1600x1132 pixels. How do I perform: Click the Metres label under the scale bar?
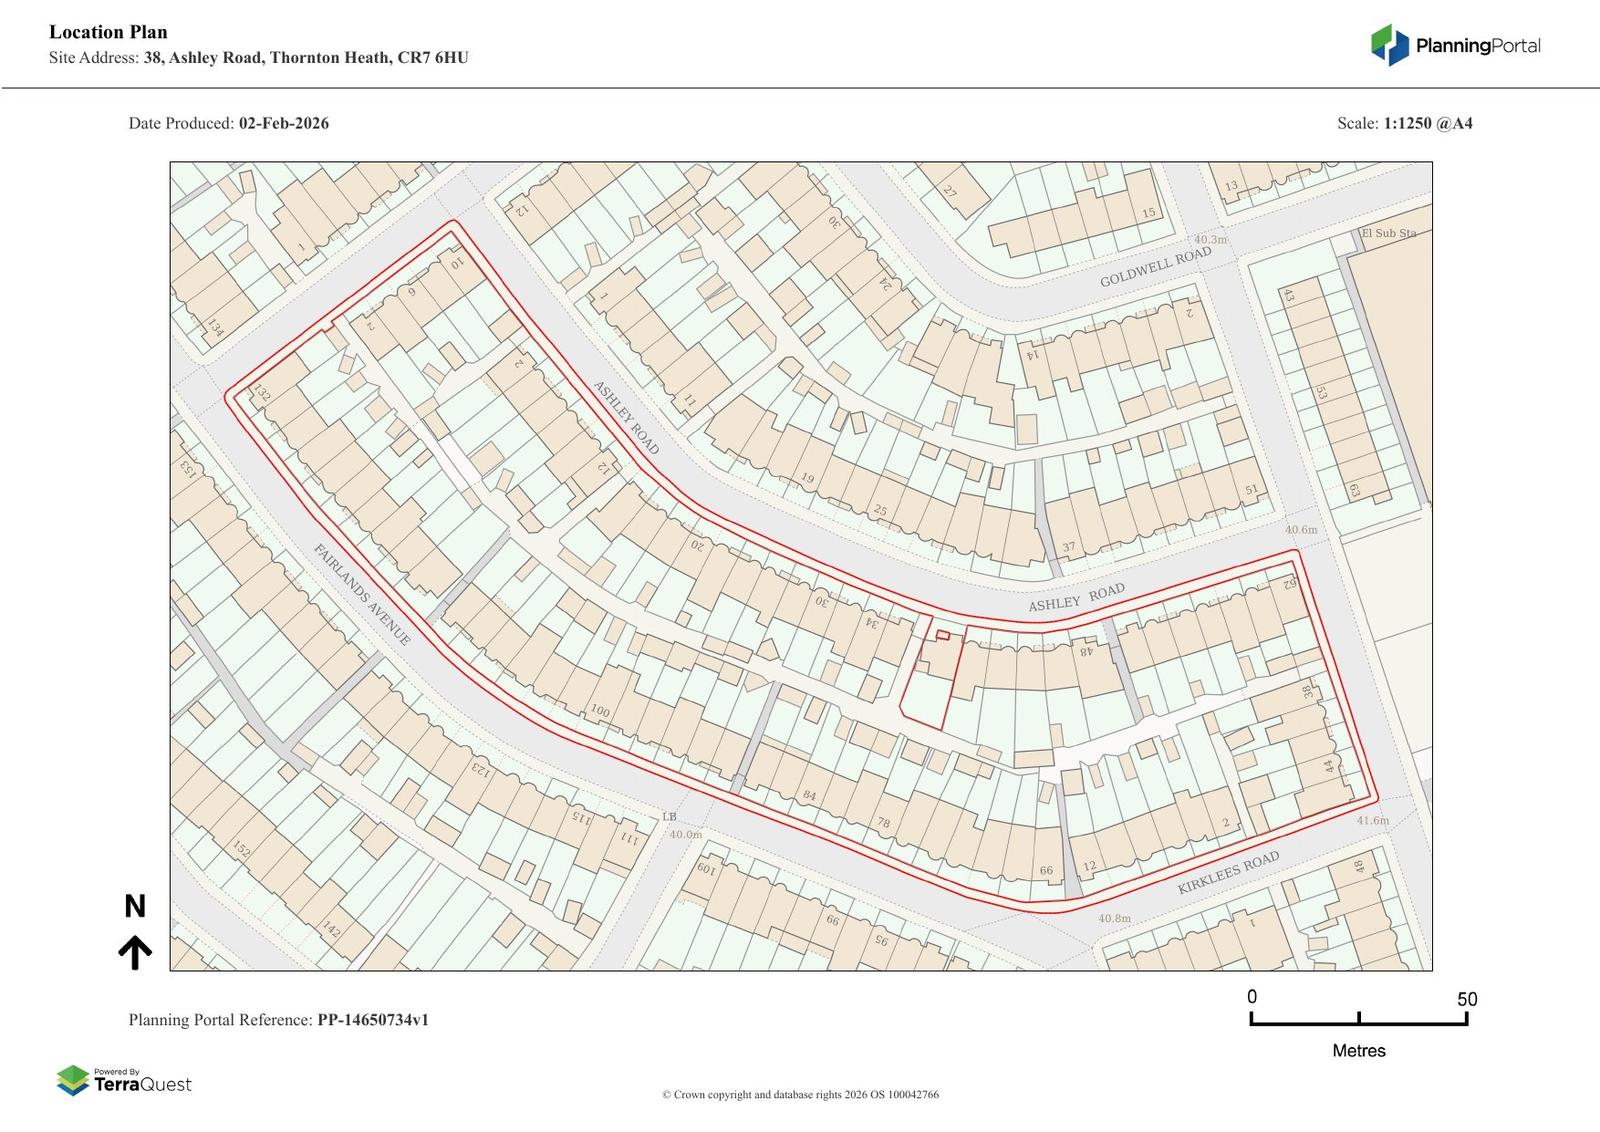(x=1358, y=1051)
